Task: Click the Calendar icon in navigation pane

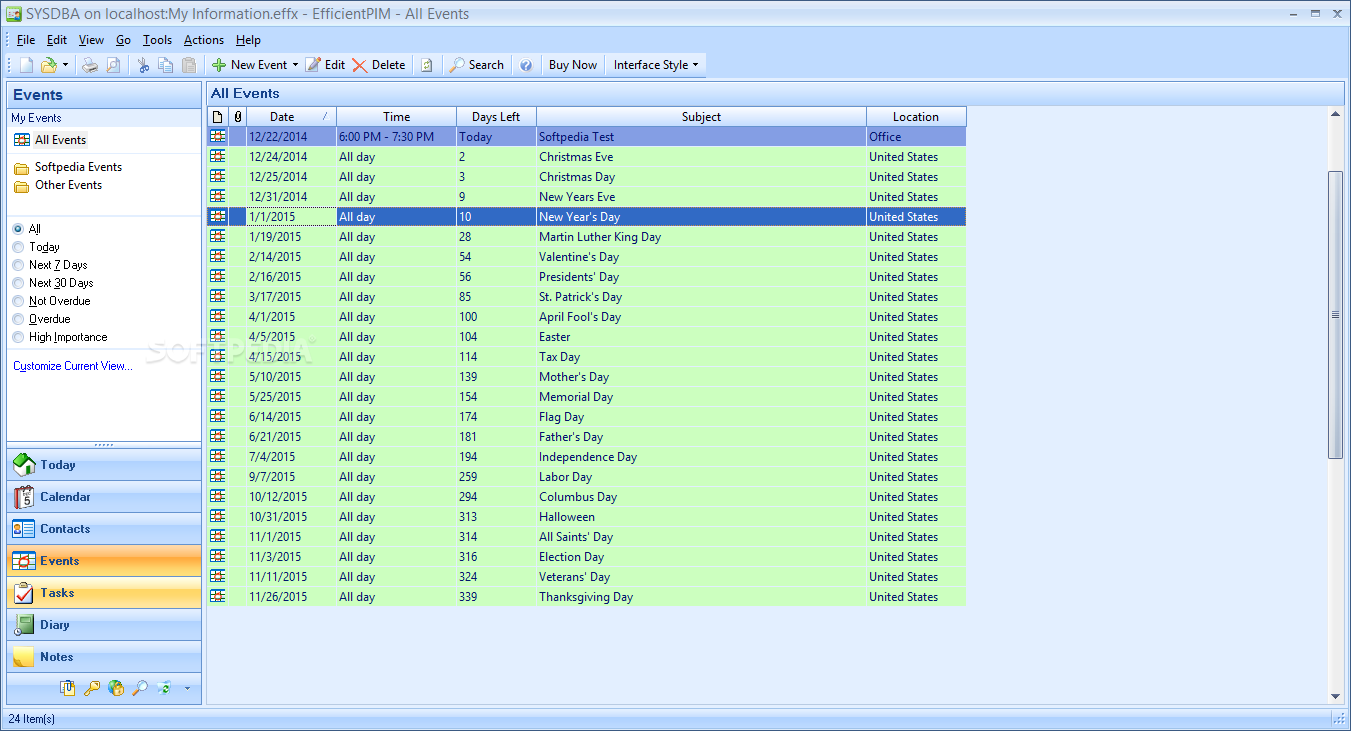Action: (x=24, y=497)
